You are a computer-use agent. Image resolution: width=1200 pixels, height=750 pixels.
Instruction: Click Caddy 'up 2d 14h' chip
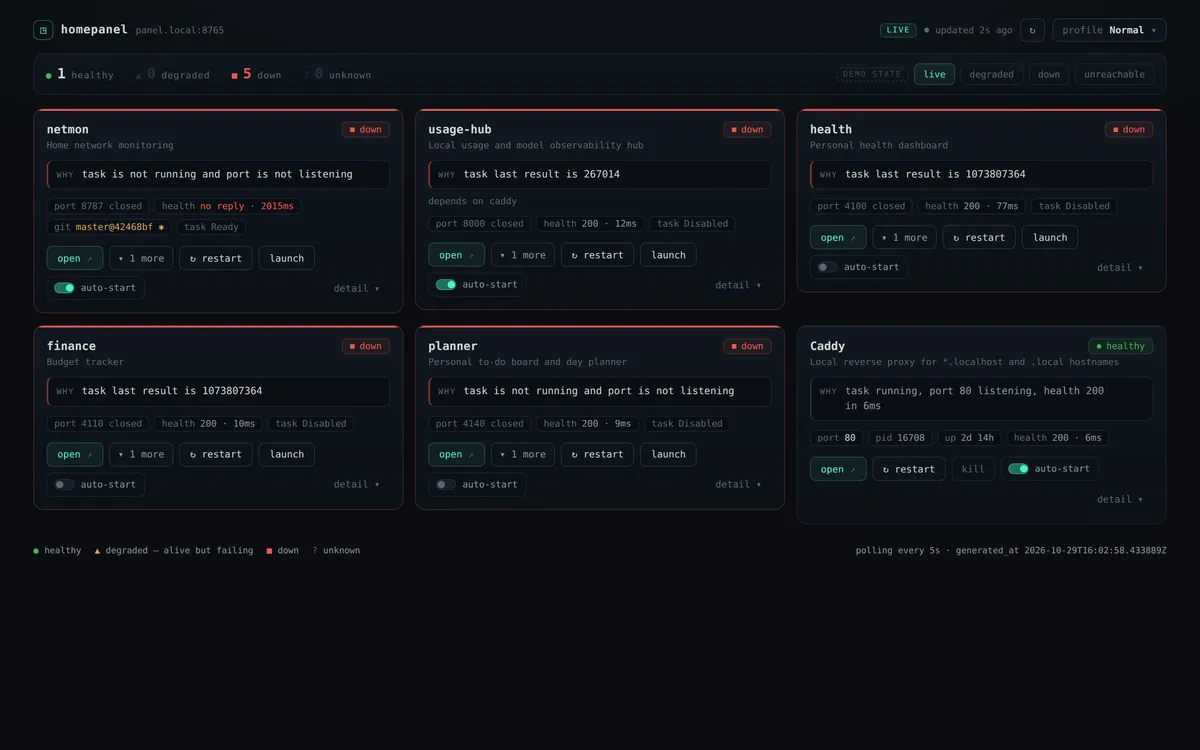970,438
